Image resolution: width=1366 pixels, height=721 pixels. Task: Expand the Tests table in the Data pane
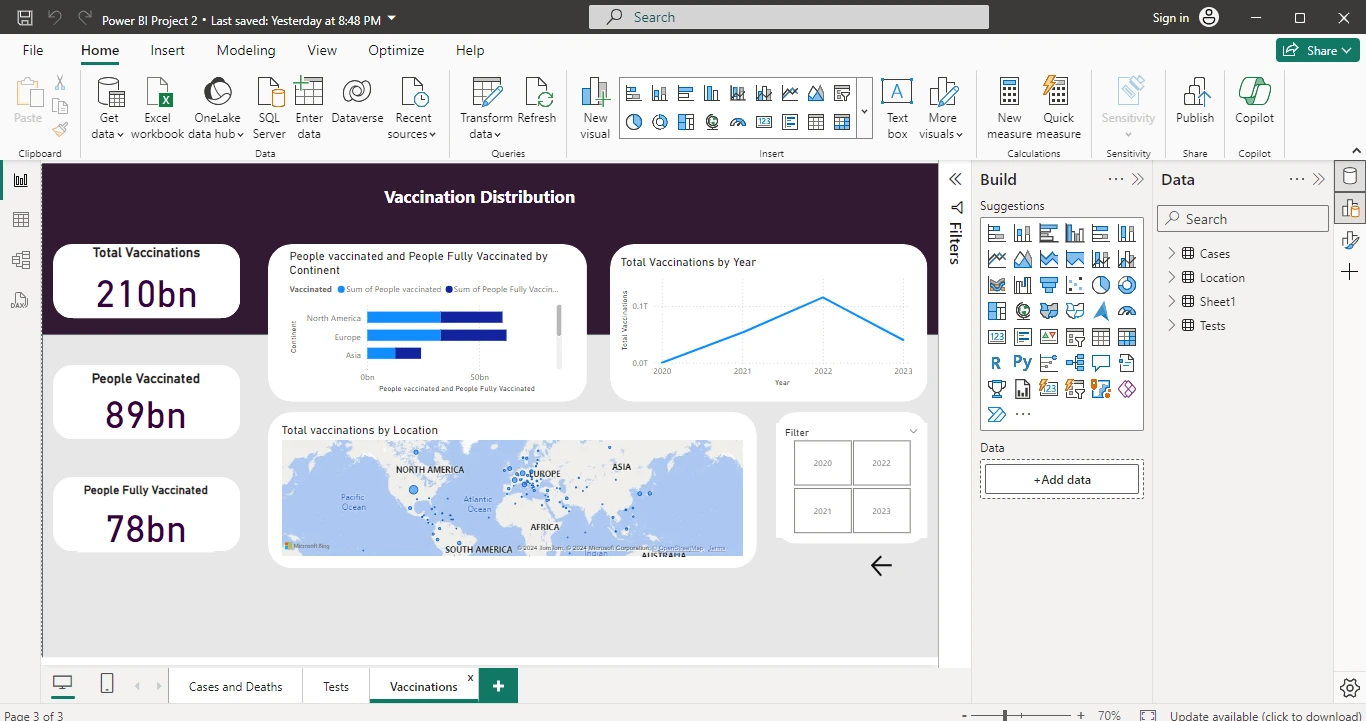pos(1172,326)
